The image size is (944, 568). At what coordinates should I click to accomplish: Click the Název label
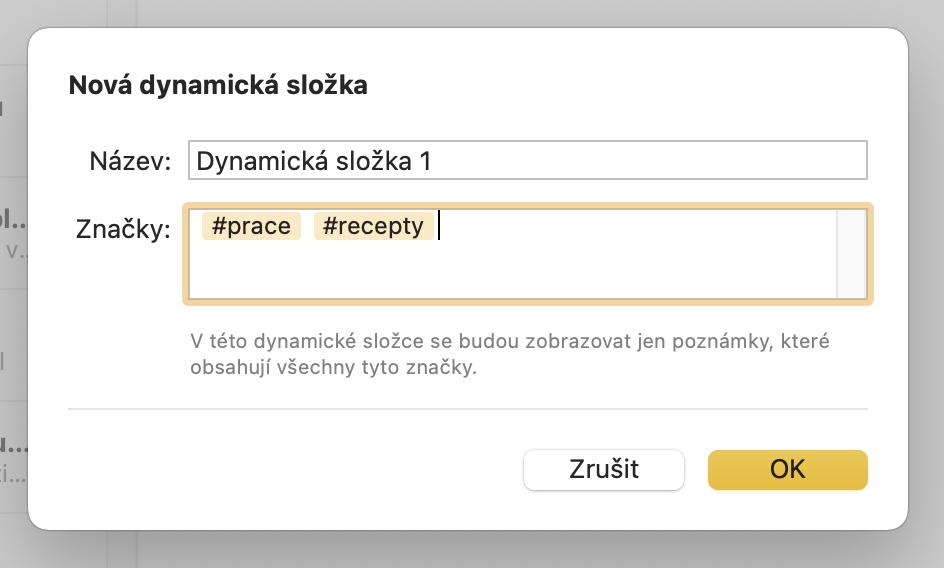coord(130,161)
